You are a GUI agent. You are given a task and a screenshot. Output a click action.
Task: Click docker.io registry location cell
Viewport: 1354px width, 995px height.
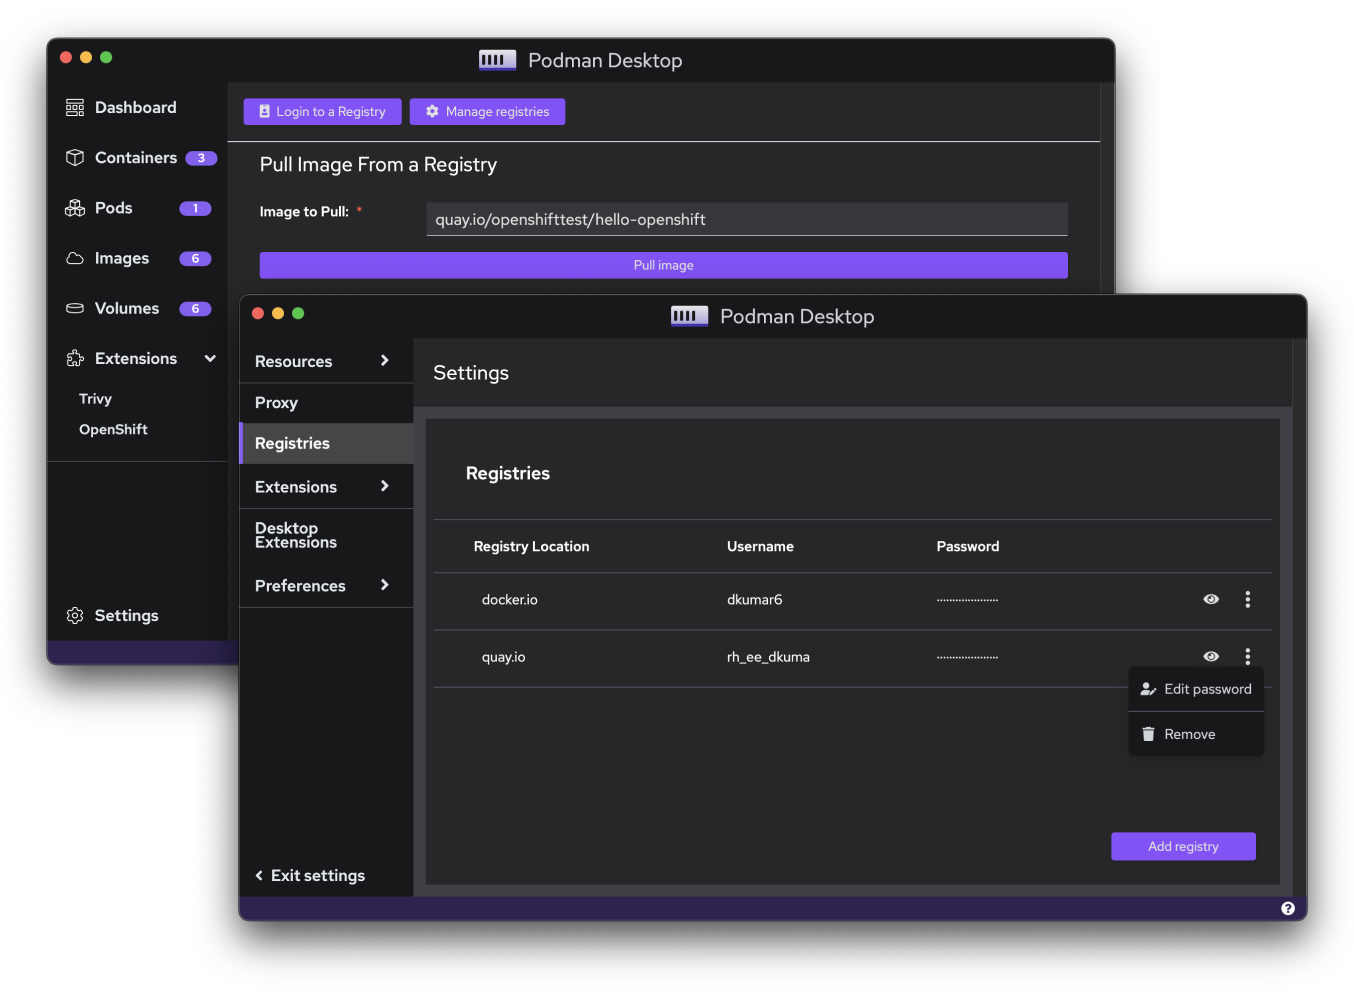pyautogui.click(x=509, y=600)
